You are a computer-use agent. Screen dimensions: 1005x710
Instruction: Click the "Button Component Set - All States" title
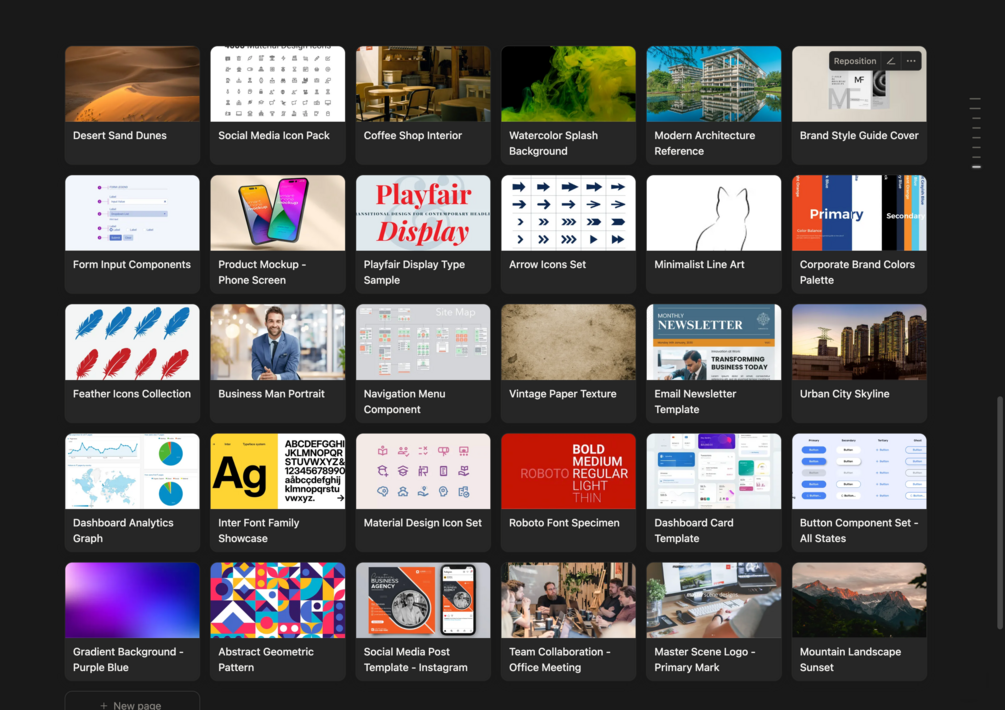click(859, 531)
